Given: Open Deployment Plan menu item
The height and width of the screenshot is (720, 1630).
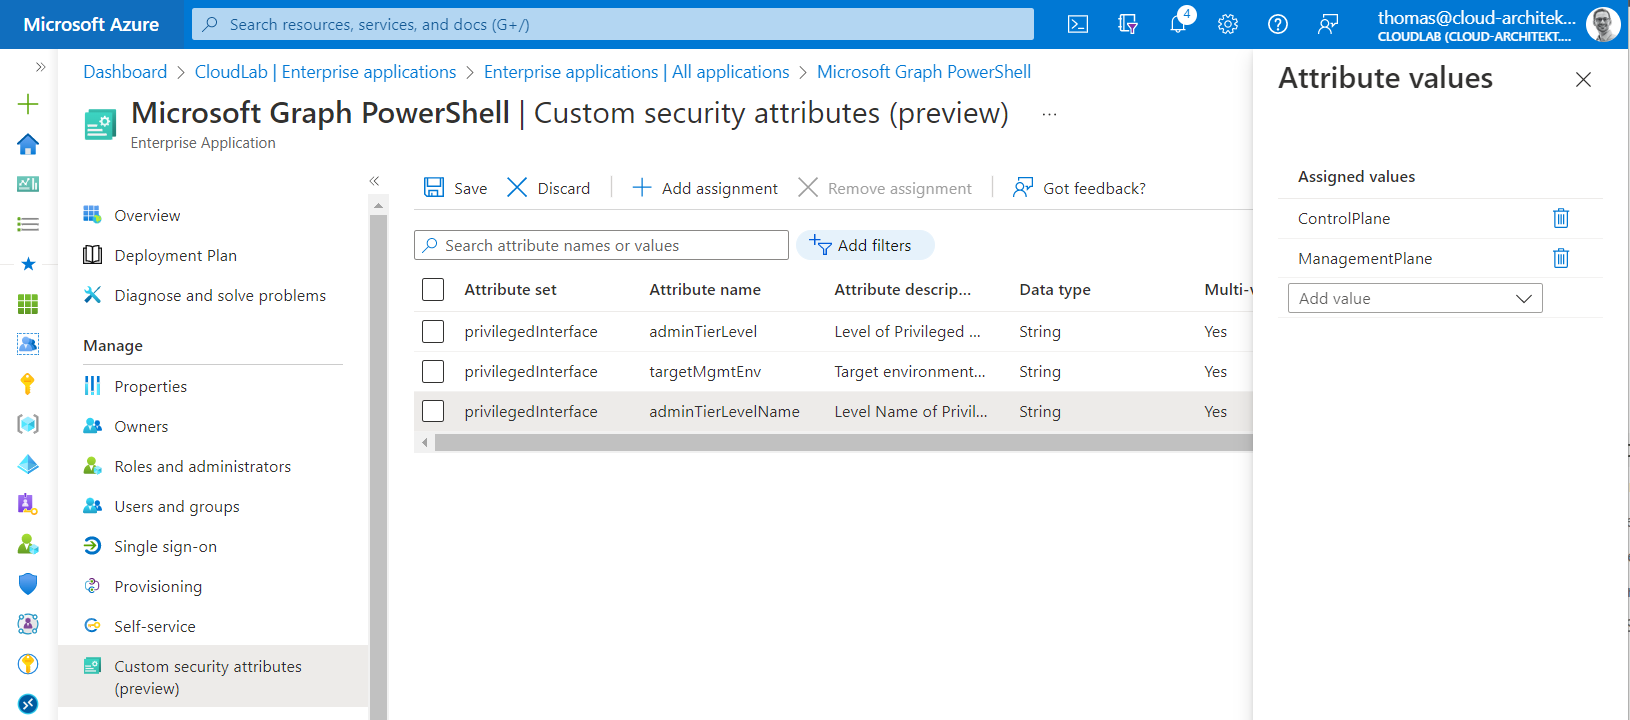Looking at the screenshot, I should pyautogui.click(x=175, y=255).
